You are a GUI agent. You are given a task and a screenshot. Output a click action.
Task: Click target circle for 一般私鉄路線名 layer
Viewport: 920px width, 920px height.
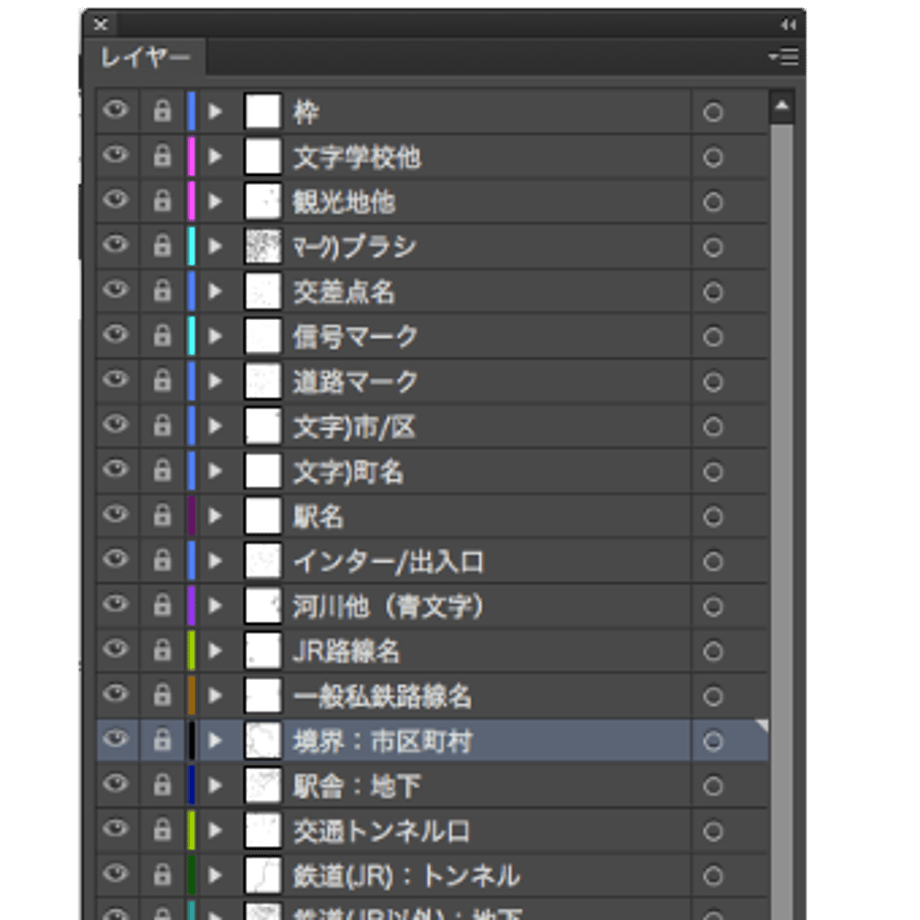(x=713, y=696)
